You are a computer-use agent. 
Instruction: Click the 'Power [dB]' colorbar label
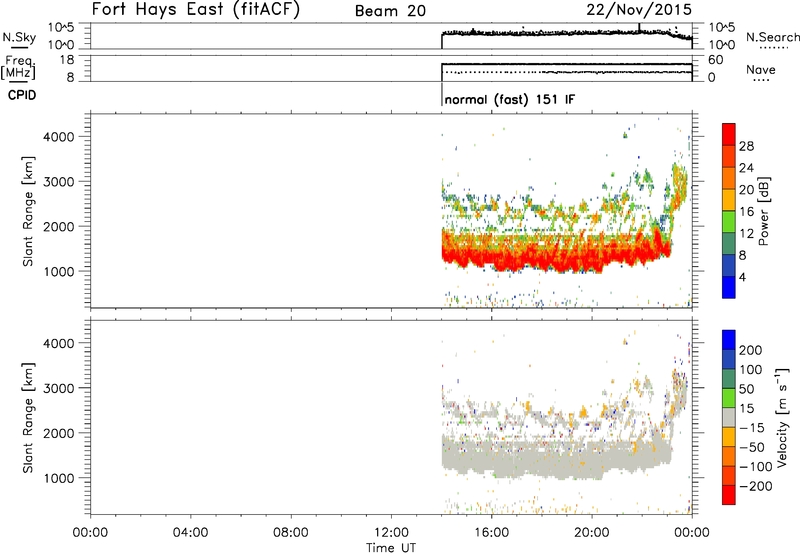(763, 211)
